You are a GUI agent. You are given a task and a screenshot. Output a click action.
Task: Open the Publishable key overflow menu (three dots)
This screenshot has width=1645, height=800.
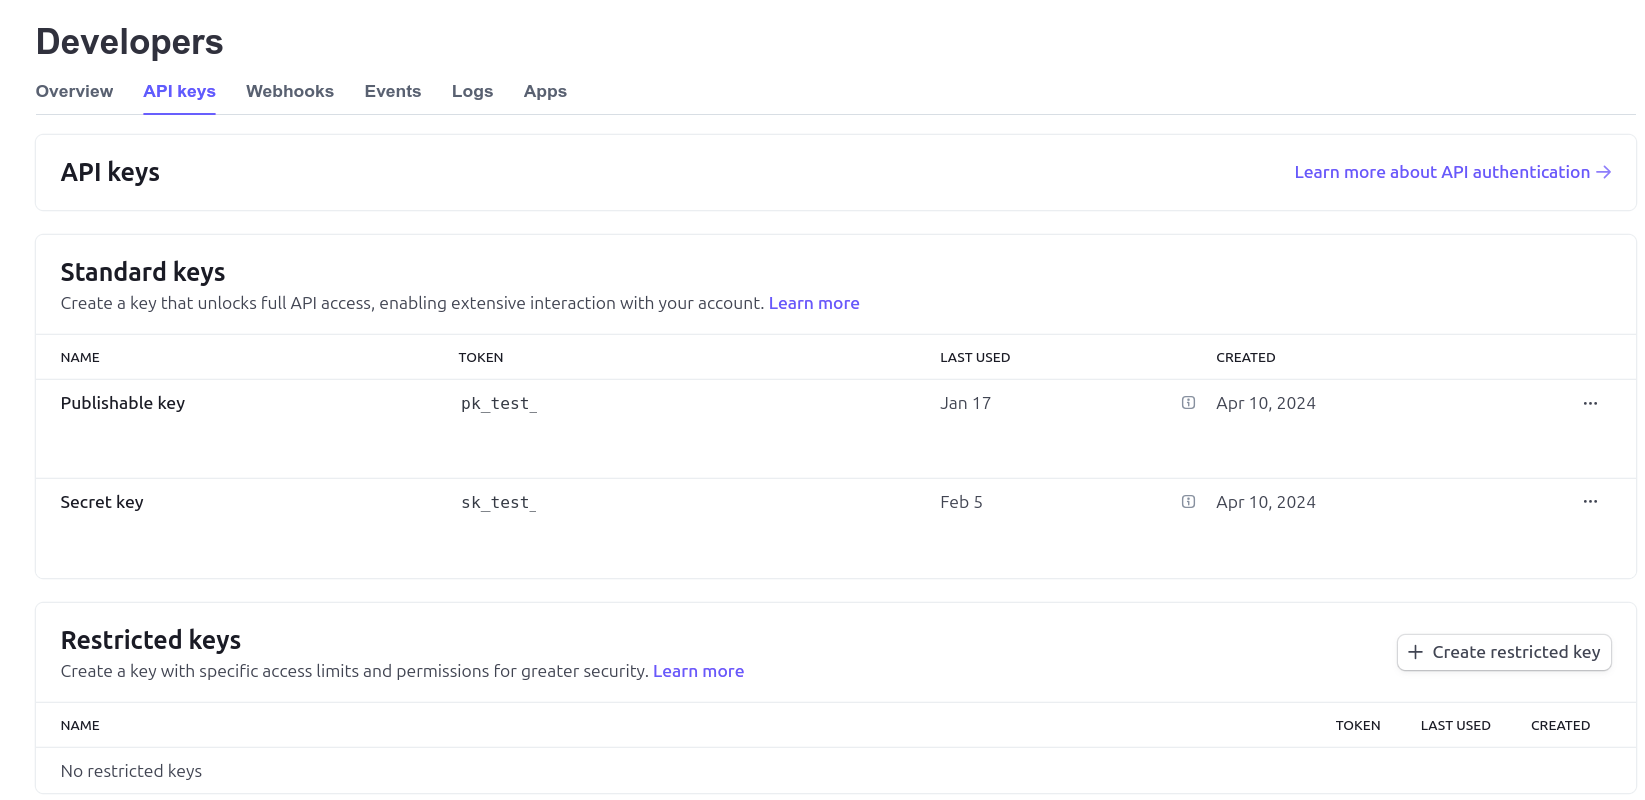click(x=1590, y=403)
